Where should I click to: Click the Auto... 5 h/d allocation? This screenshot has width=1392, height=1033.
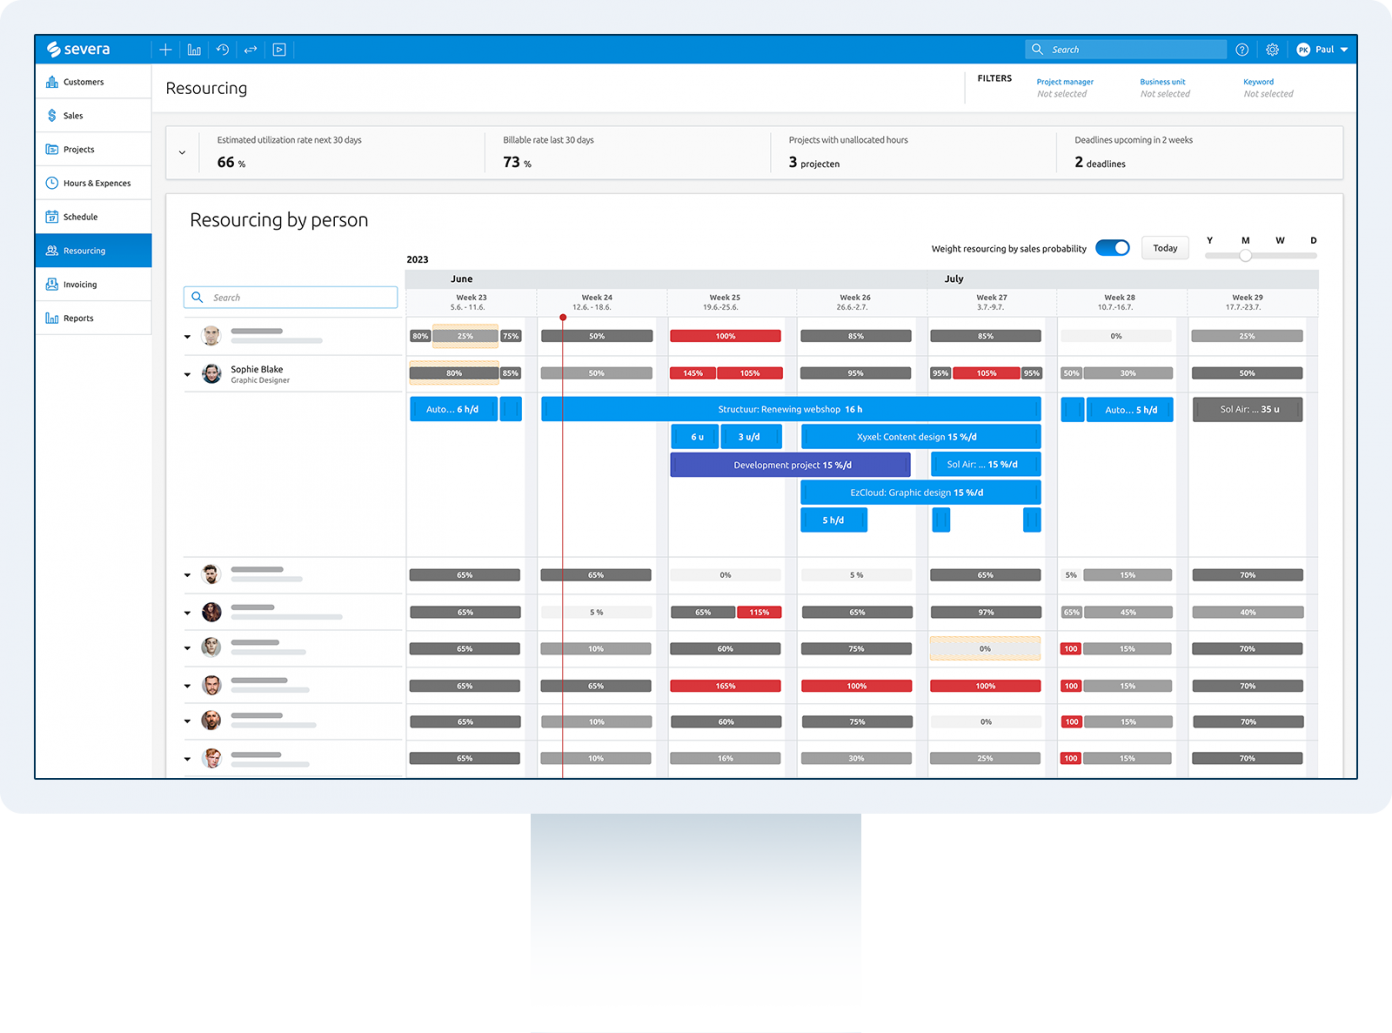tap(1130, 409)
